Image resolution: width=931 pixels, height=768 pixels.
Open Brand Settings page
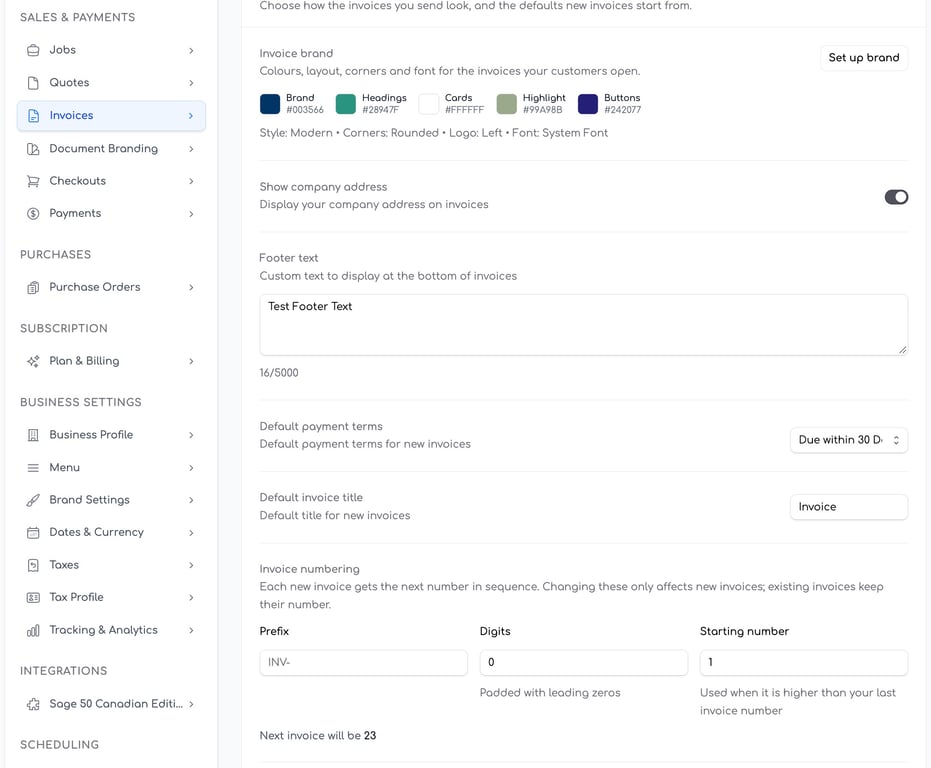[x=111, y=500]
